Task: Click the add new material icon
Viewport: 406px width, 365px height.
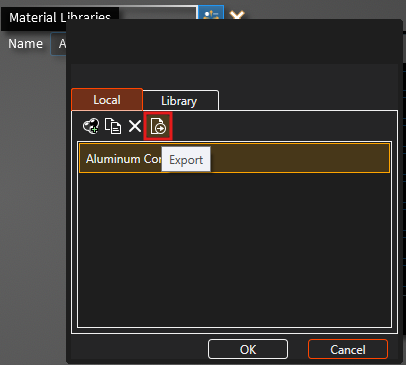Action: point(91,126)
